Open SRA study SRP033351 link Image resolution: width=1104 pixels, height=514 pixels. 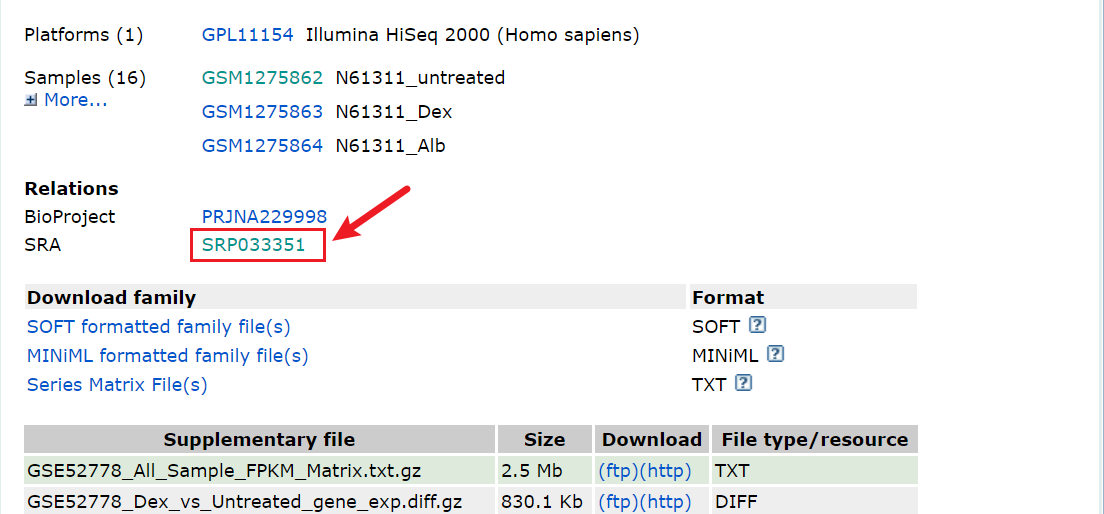click(253, 245)
